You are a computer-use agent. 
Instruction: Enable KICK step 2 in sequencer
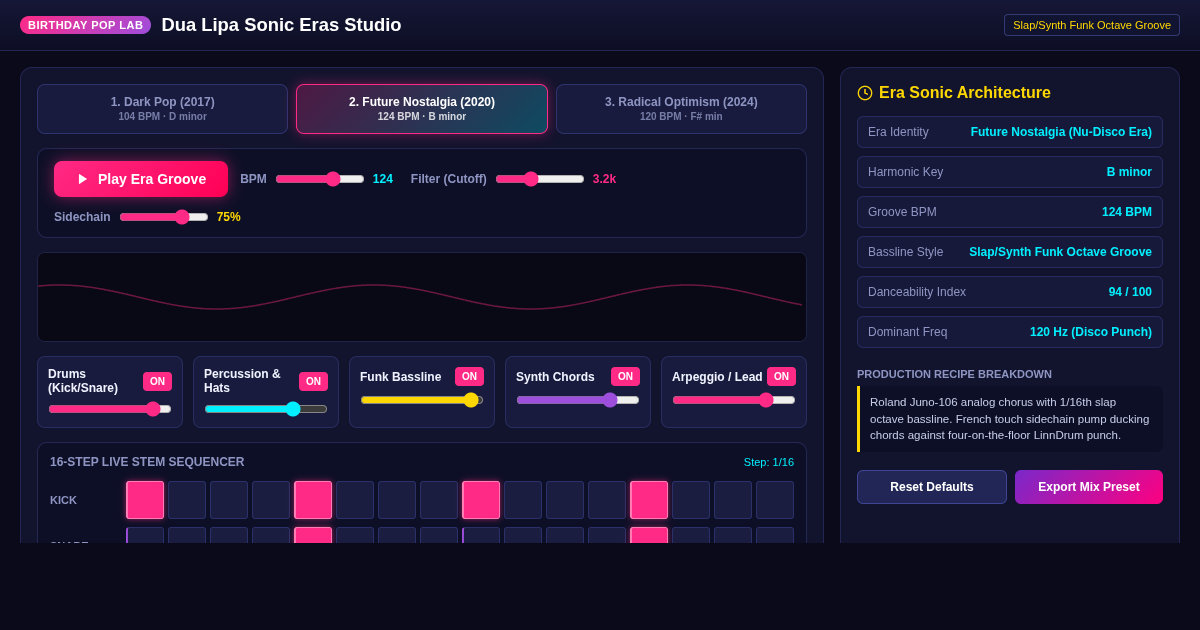pos(187,500)
